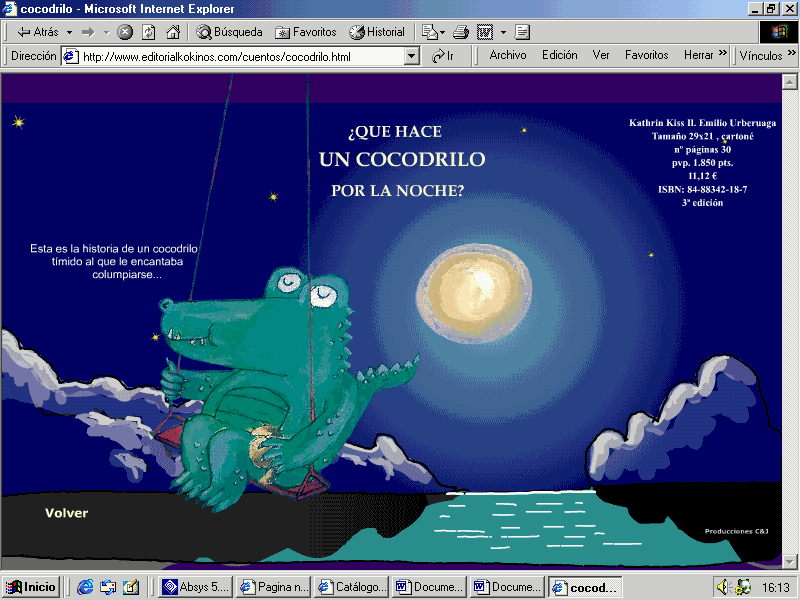Open the edit-with dropdown arrow beside Word icon
Image resolution: width=800 pixels, height=600 pixels.
[503, 32]
